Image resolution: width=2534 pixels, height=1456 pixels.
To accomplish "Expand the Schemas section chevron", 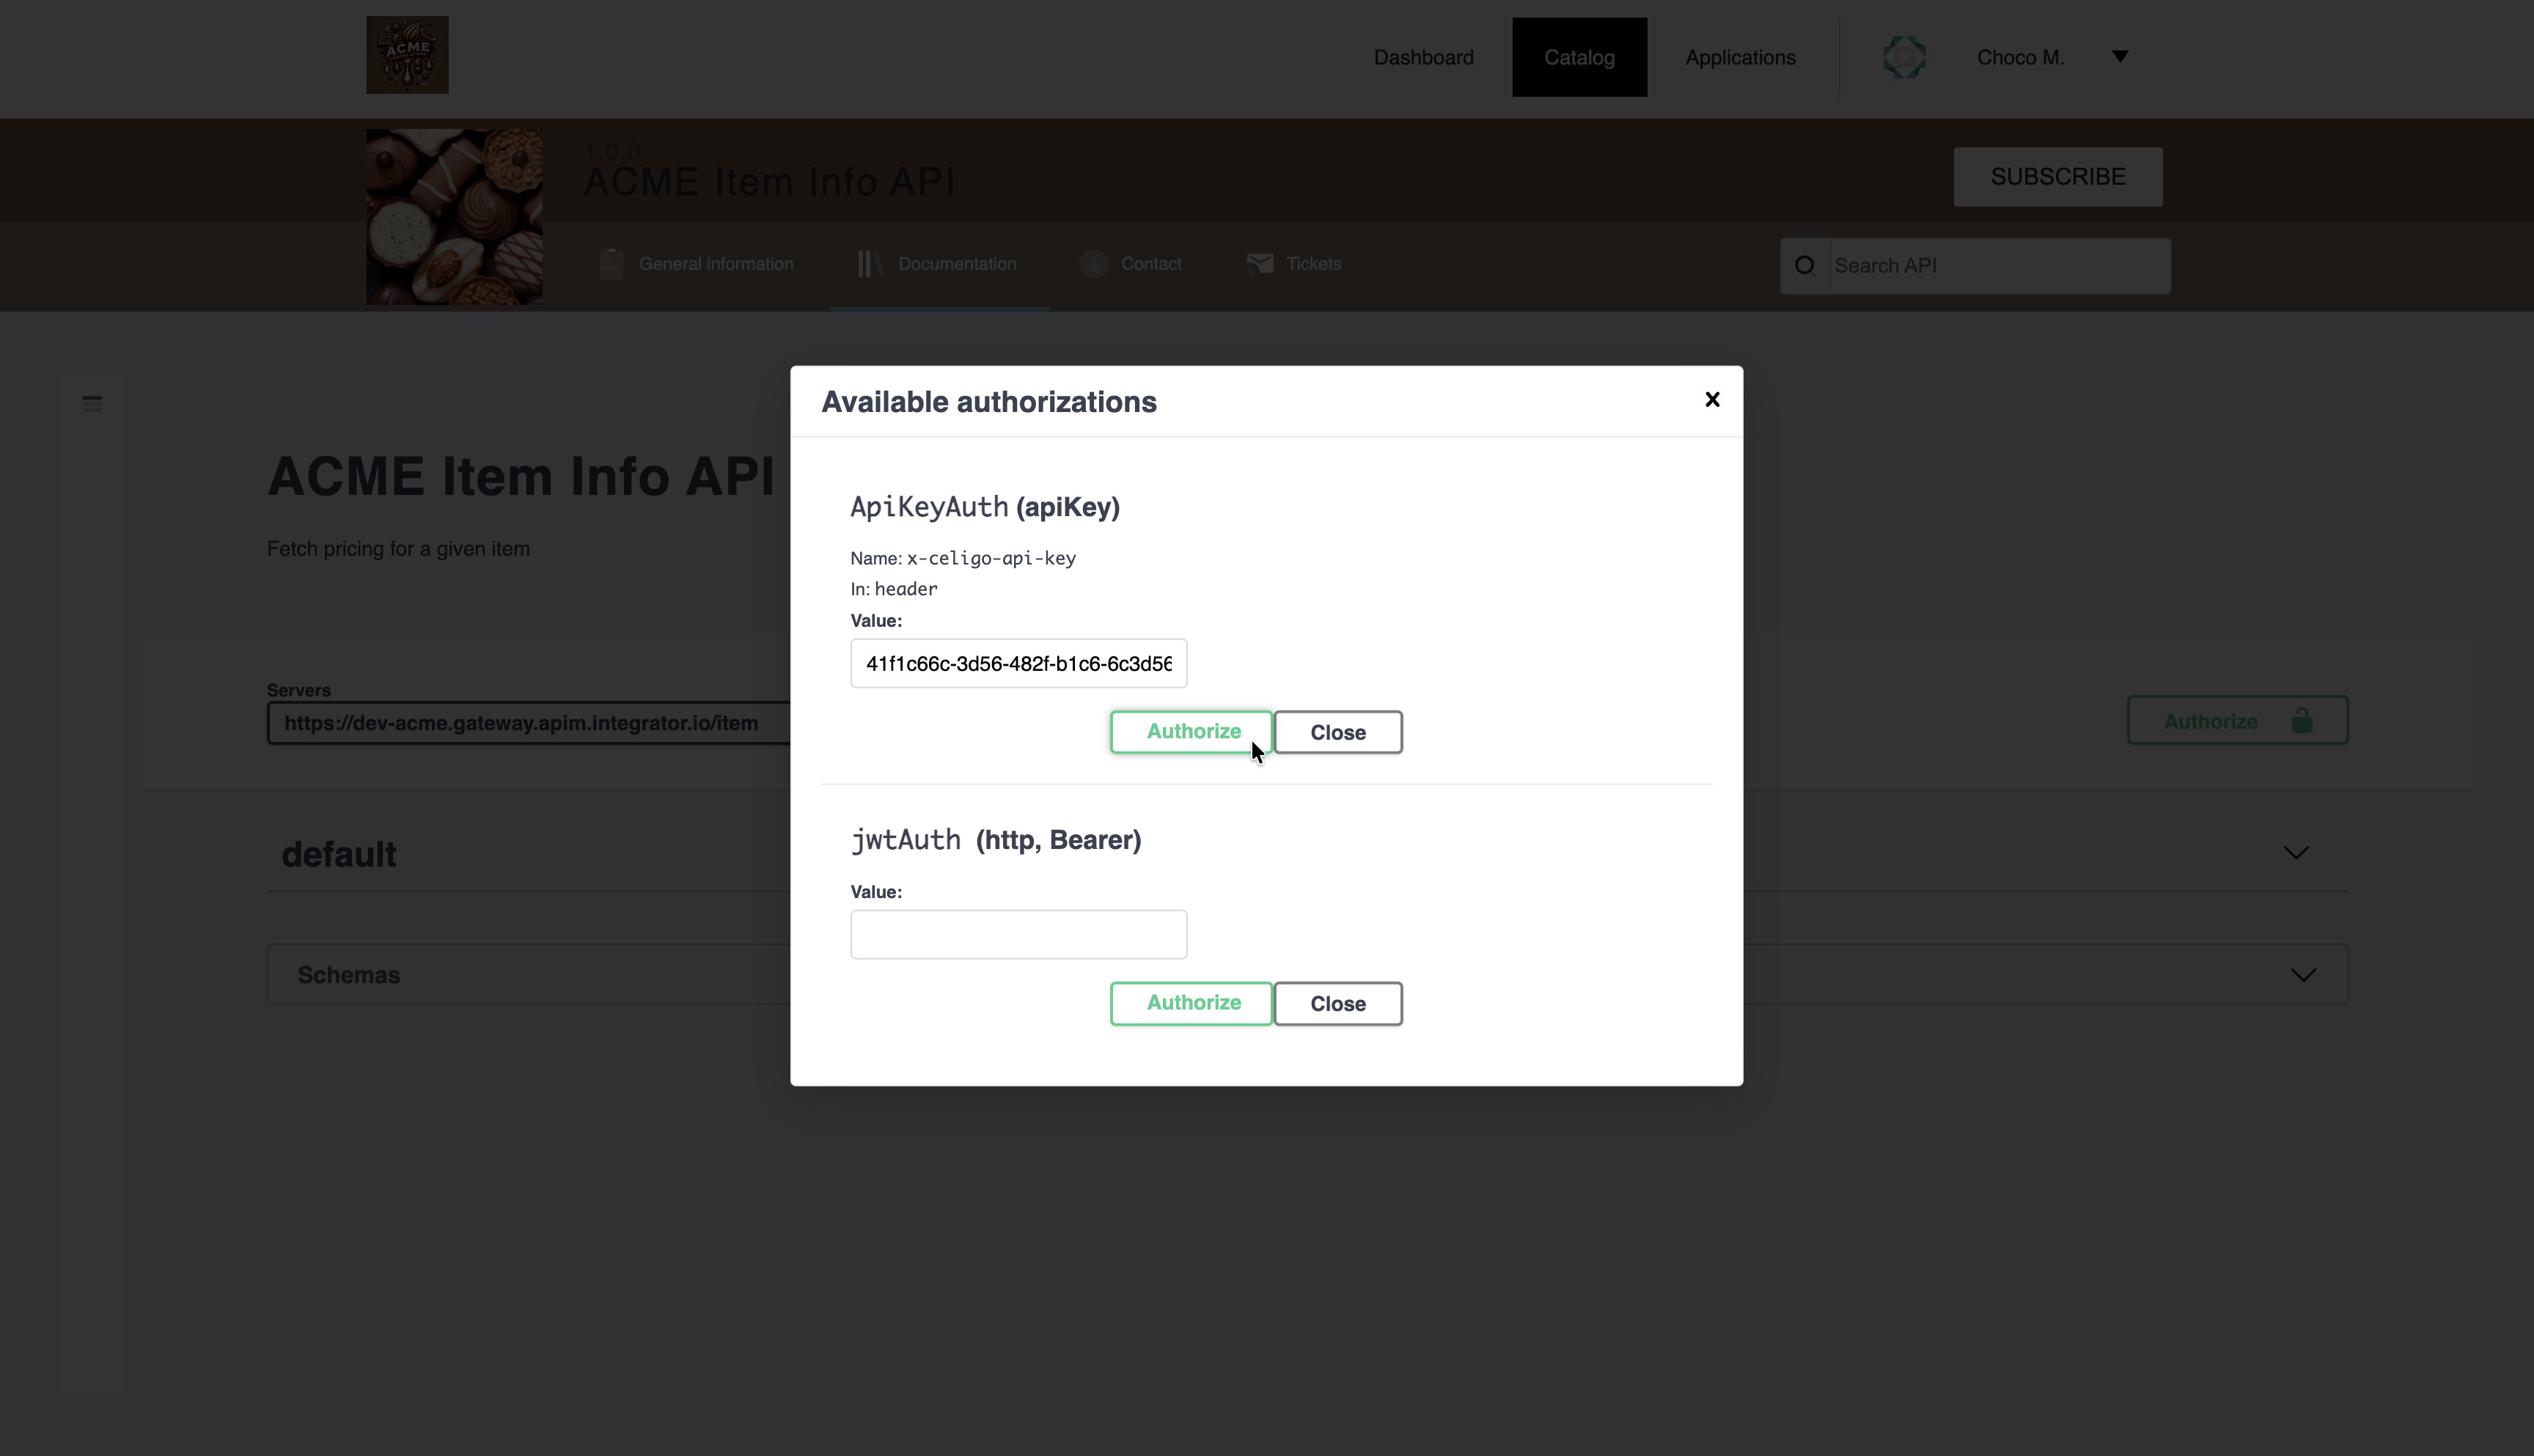I will (2303, 975).
